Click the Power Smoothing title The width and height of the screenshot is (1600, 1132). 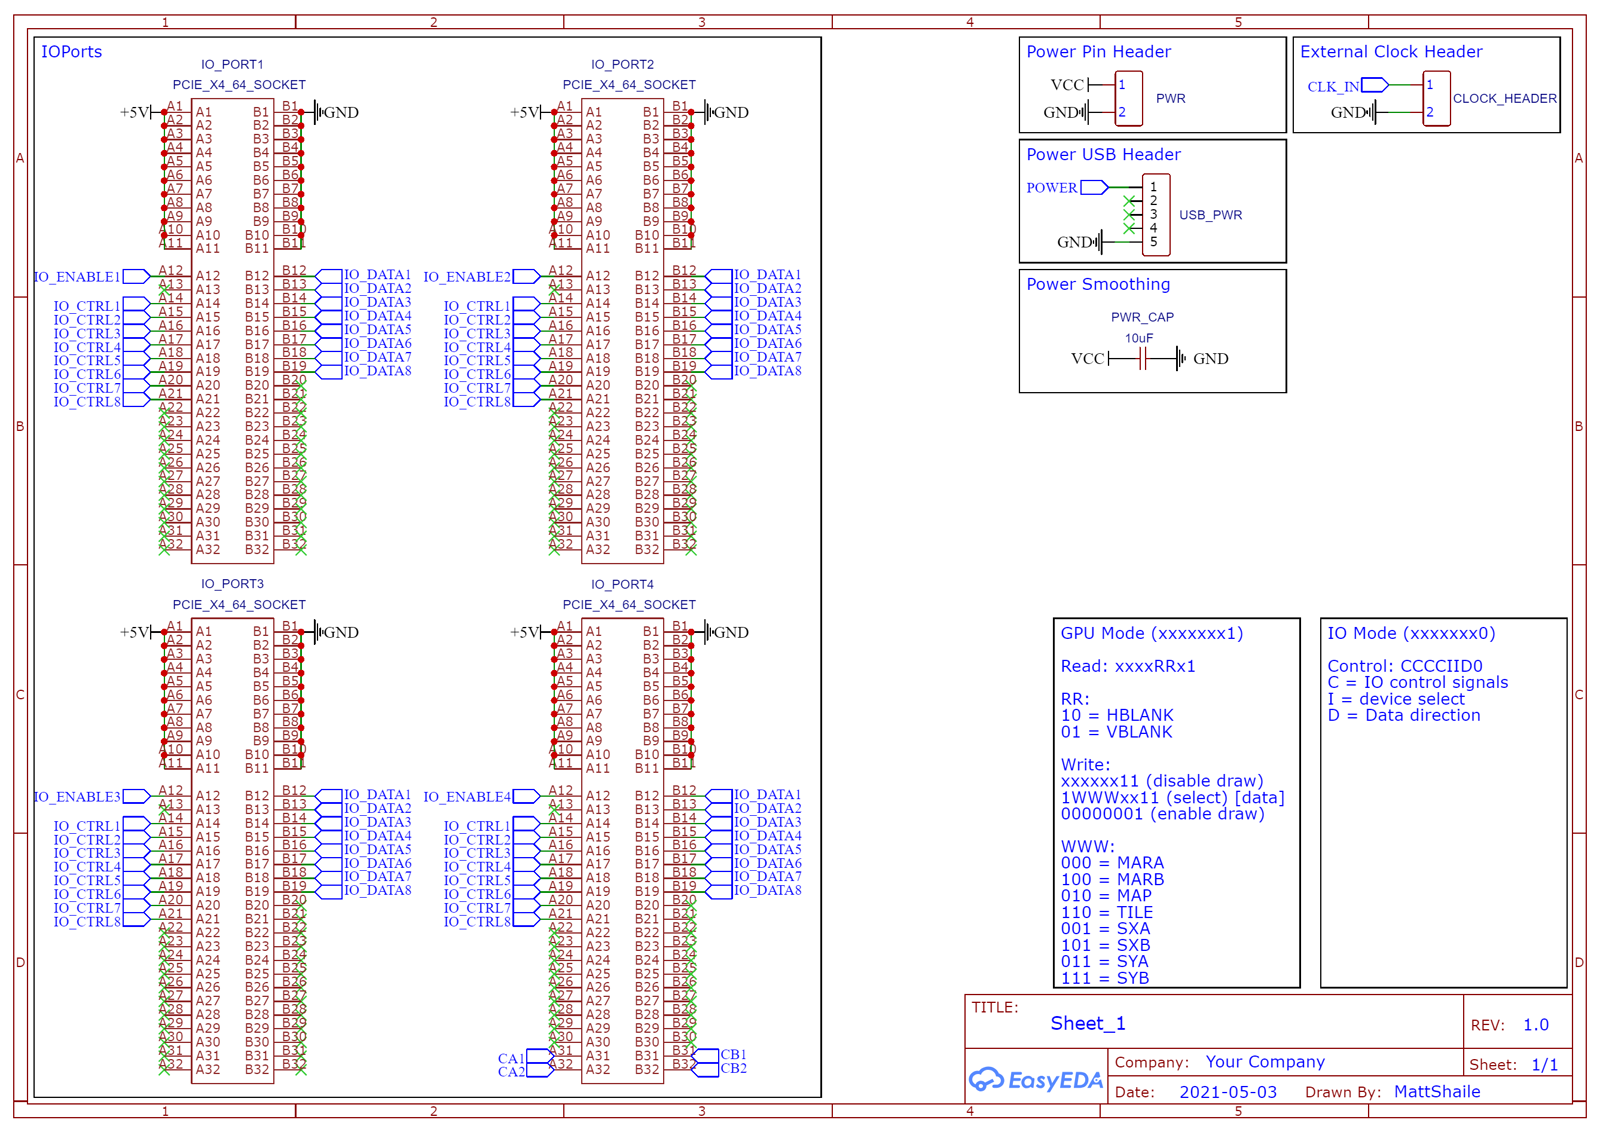click(x=1098, y=285)
